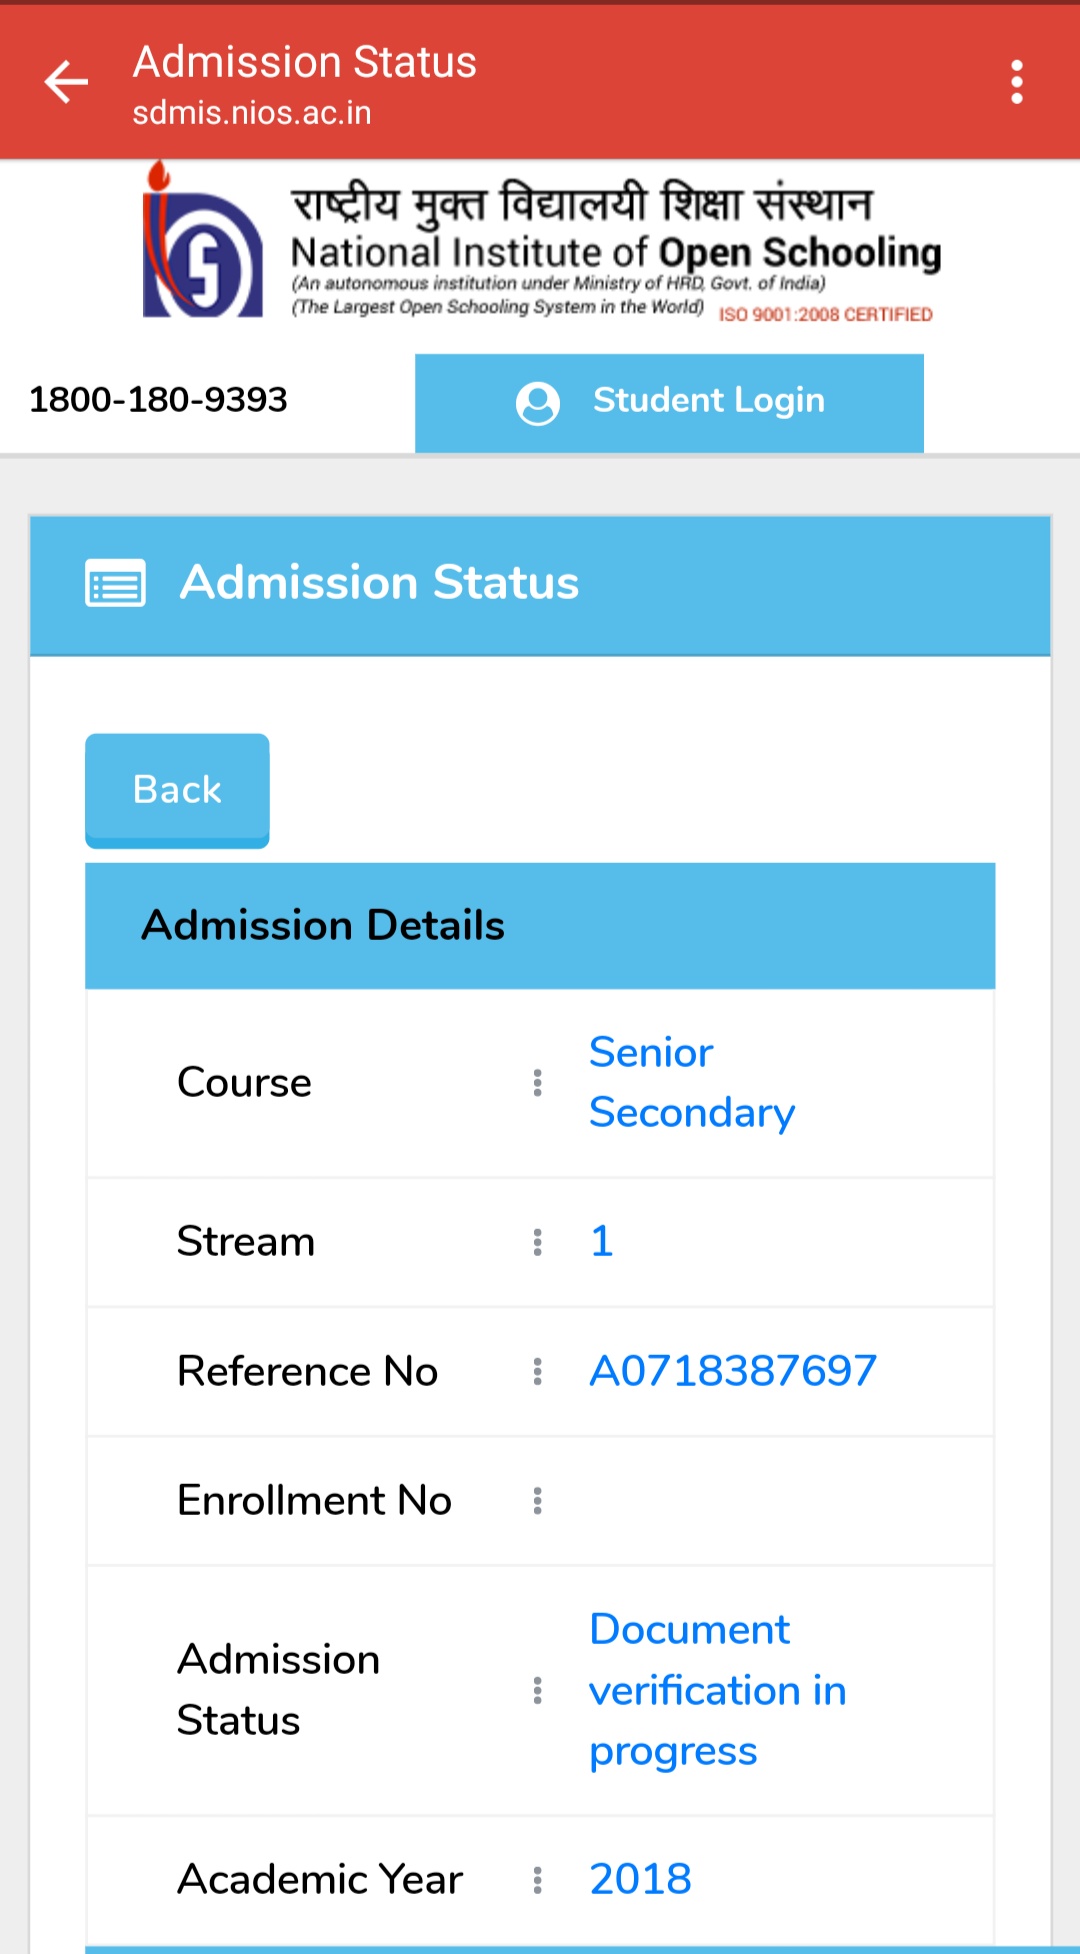Select the Academic Year value 2018
The image size is (1080, 1954).
[640, 1880]
